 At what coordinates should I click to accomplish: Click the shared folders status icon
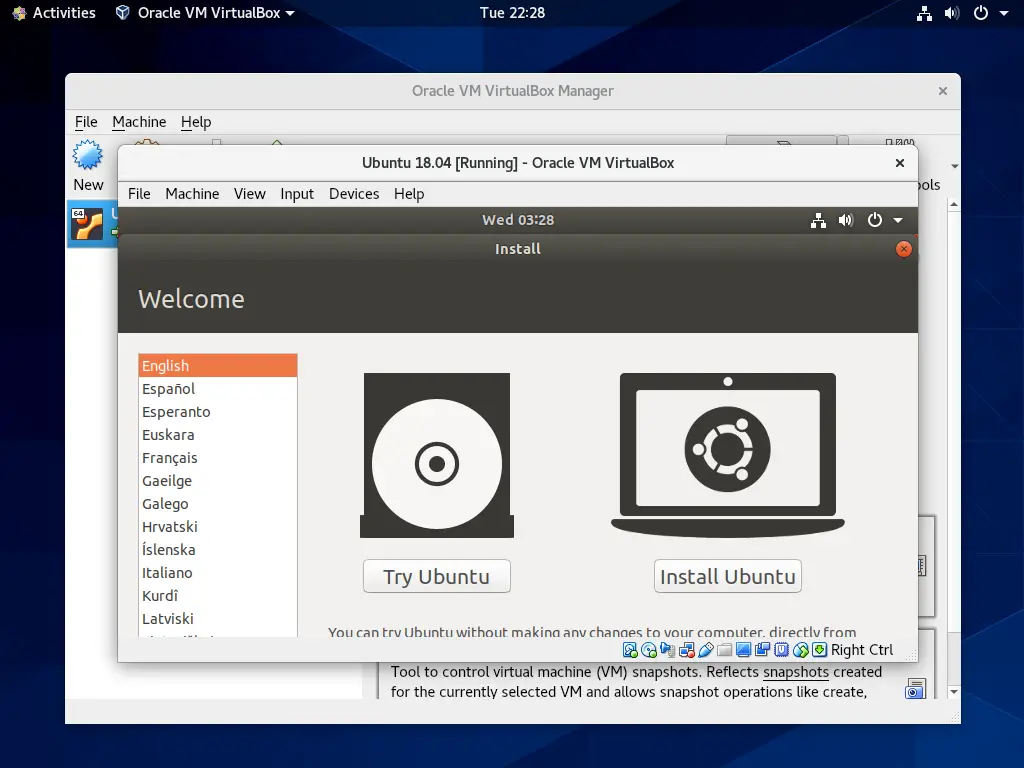click(x=724, y=650)
